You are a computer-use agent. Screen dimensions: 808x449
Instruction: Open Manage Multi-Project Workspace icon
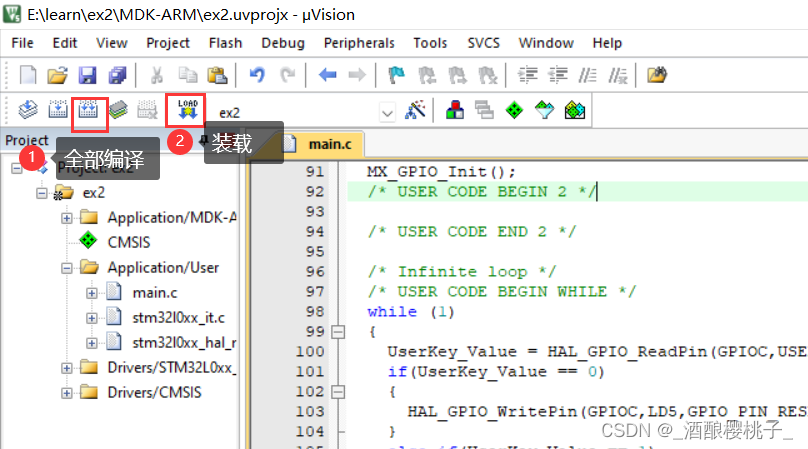[x=484, y=110]
